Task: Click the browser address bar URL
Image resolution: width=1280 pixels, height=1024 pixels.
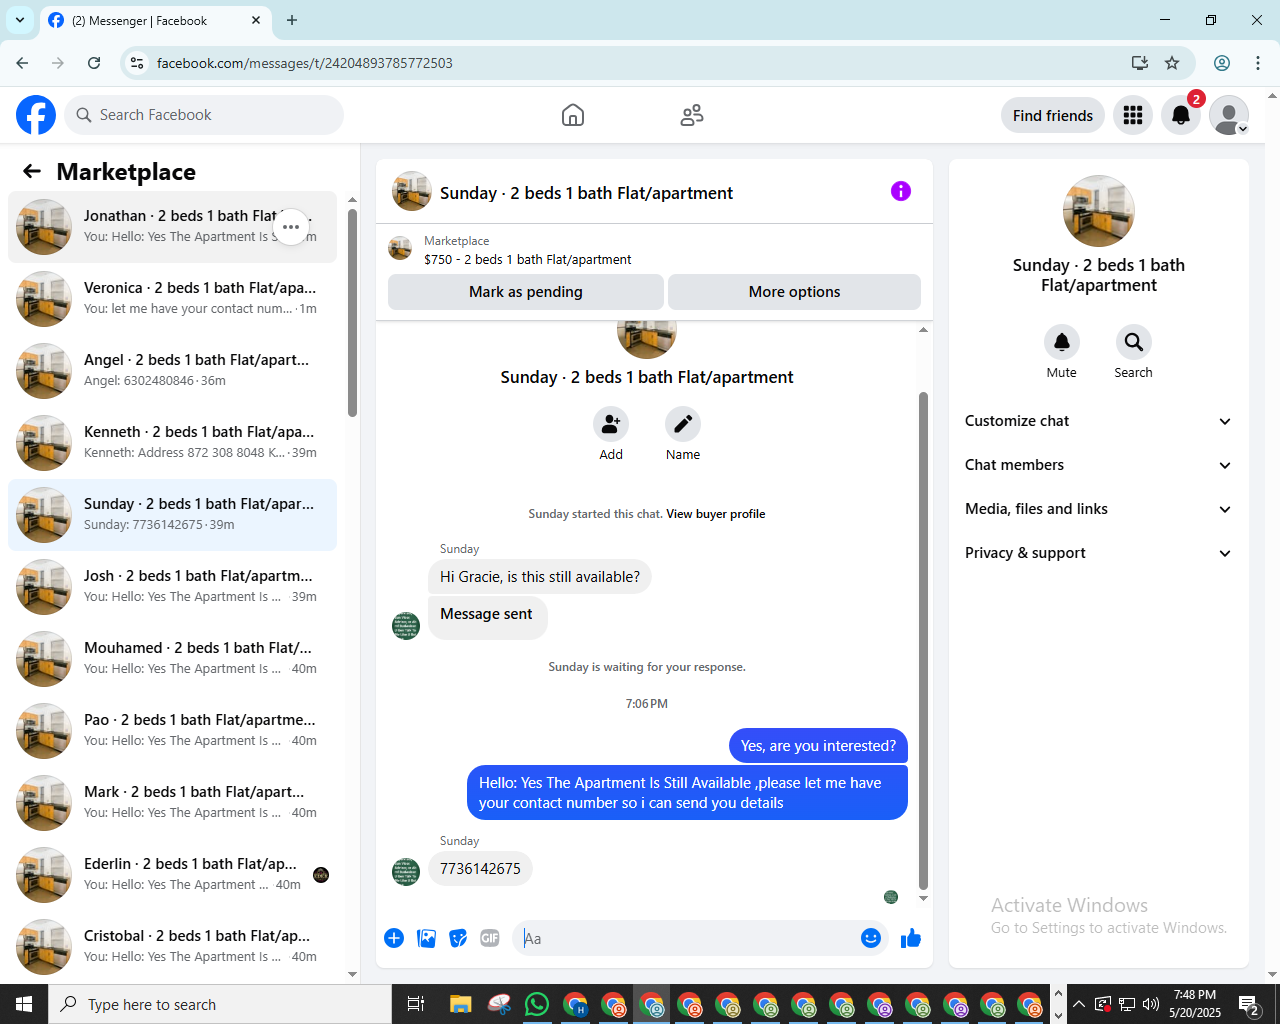Action: [x=305, y=63]
